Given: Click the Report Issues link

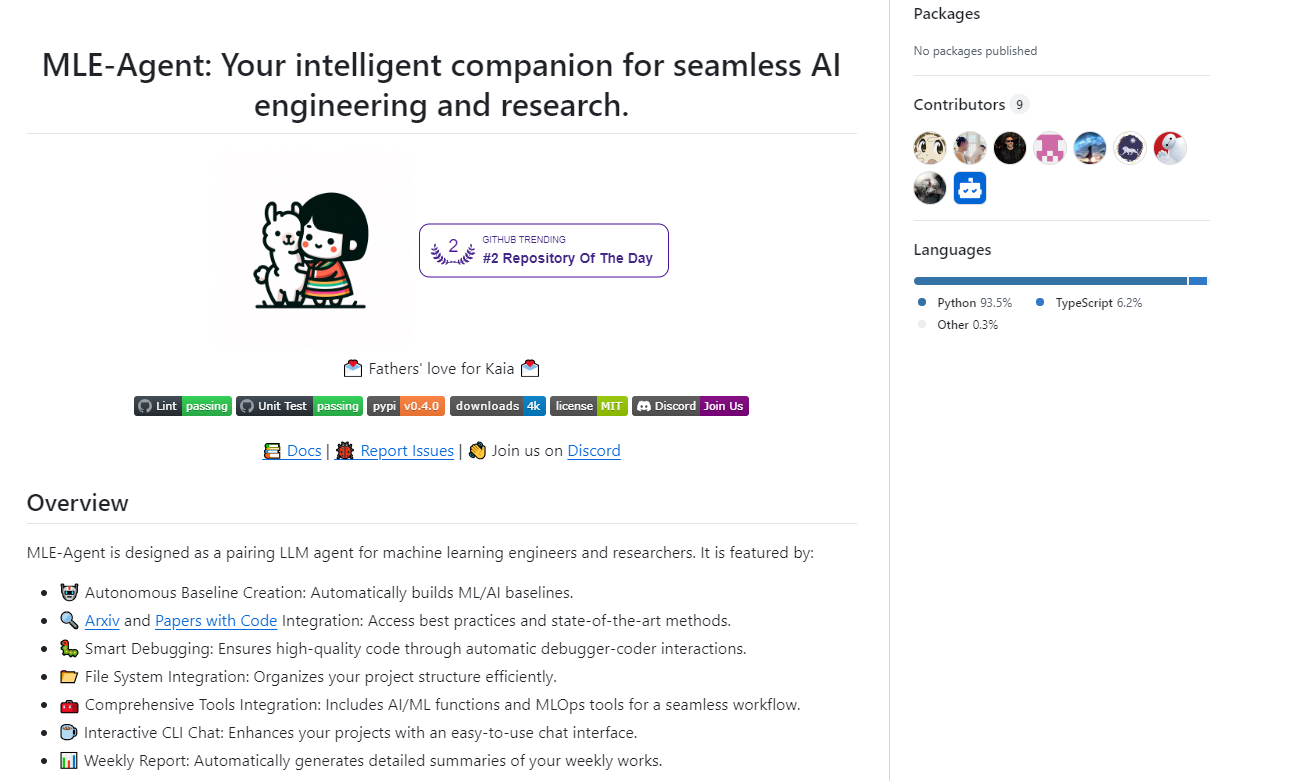Looking at the screenshot, I should coord(407,451).
